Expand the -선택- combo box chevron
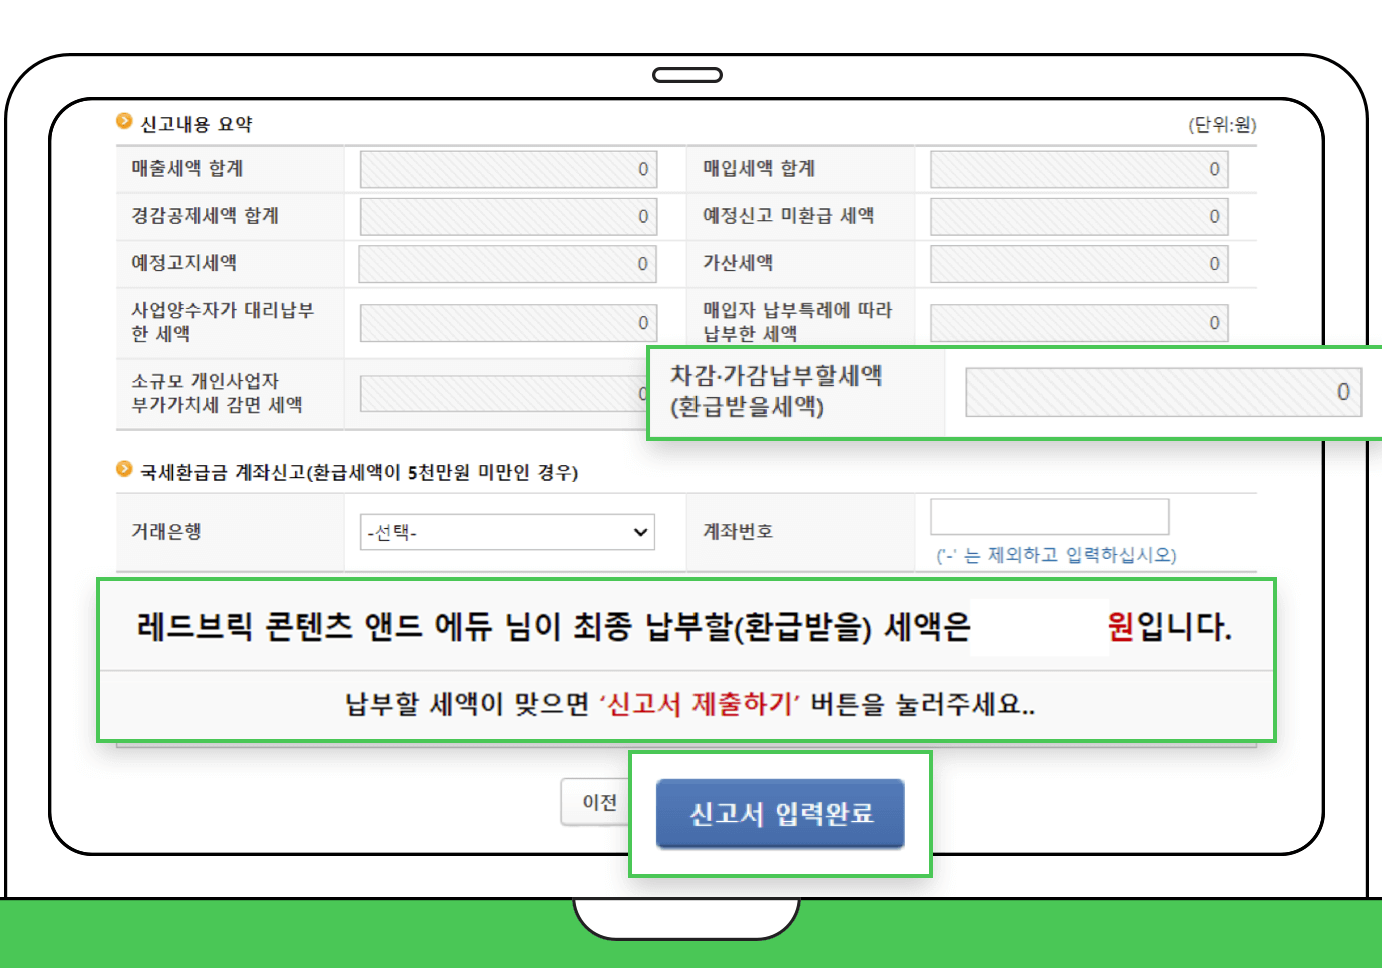 tap(640, 531)
